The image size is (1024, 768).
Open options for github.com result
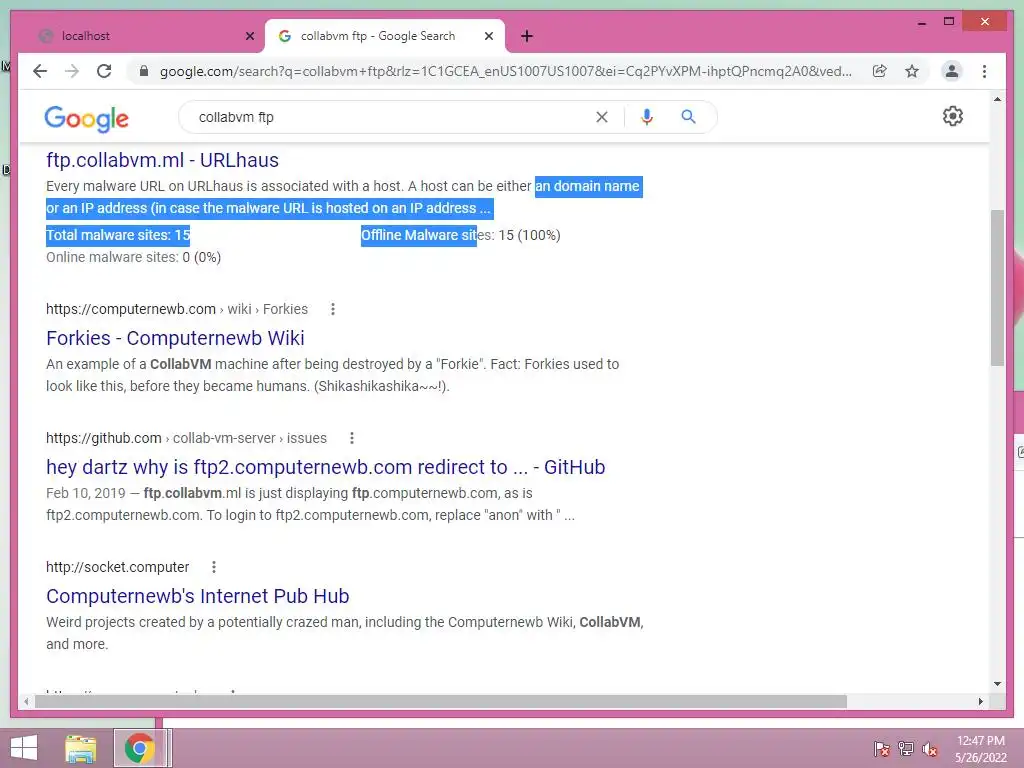(x=352, y=438)
